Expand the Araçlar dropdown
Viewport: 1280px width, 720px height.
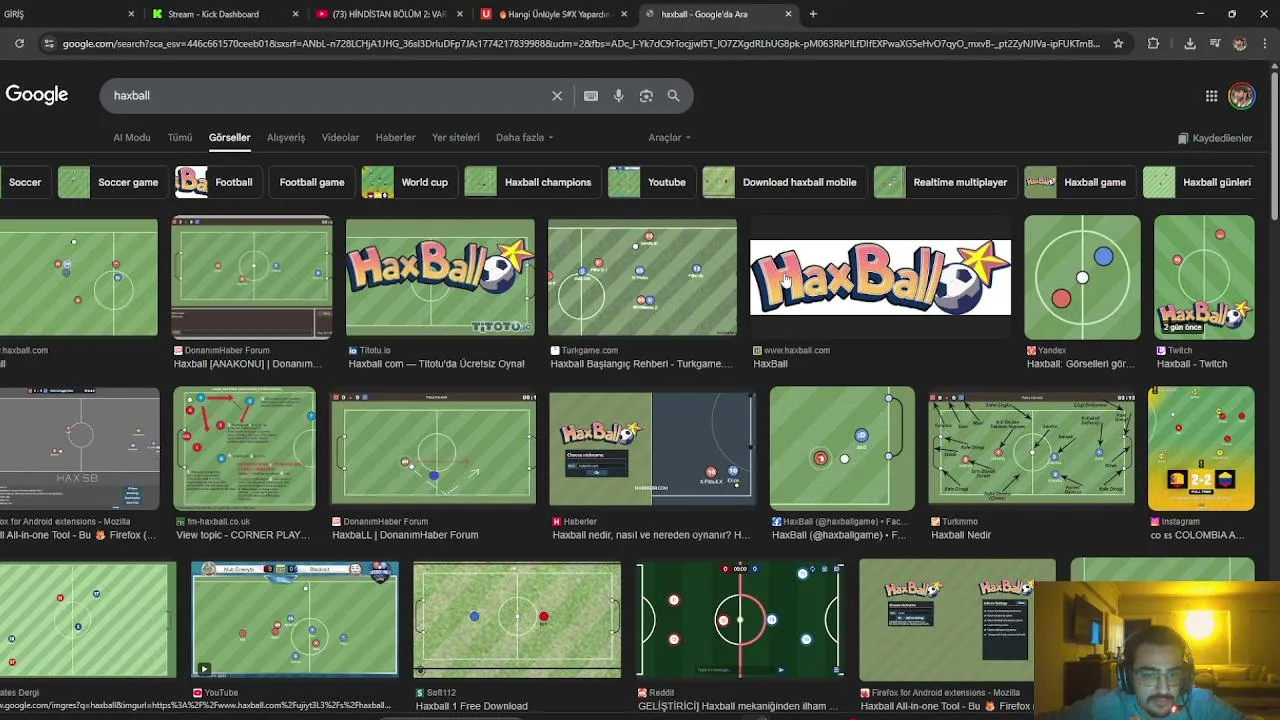point(669,137)
